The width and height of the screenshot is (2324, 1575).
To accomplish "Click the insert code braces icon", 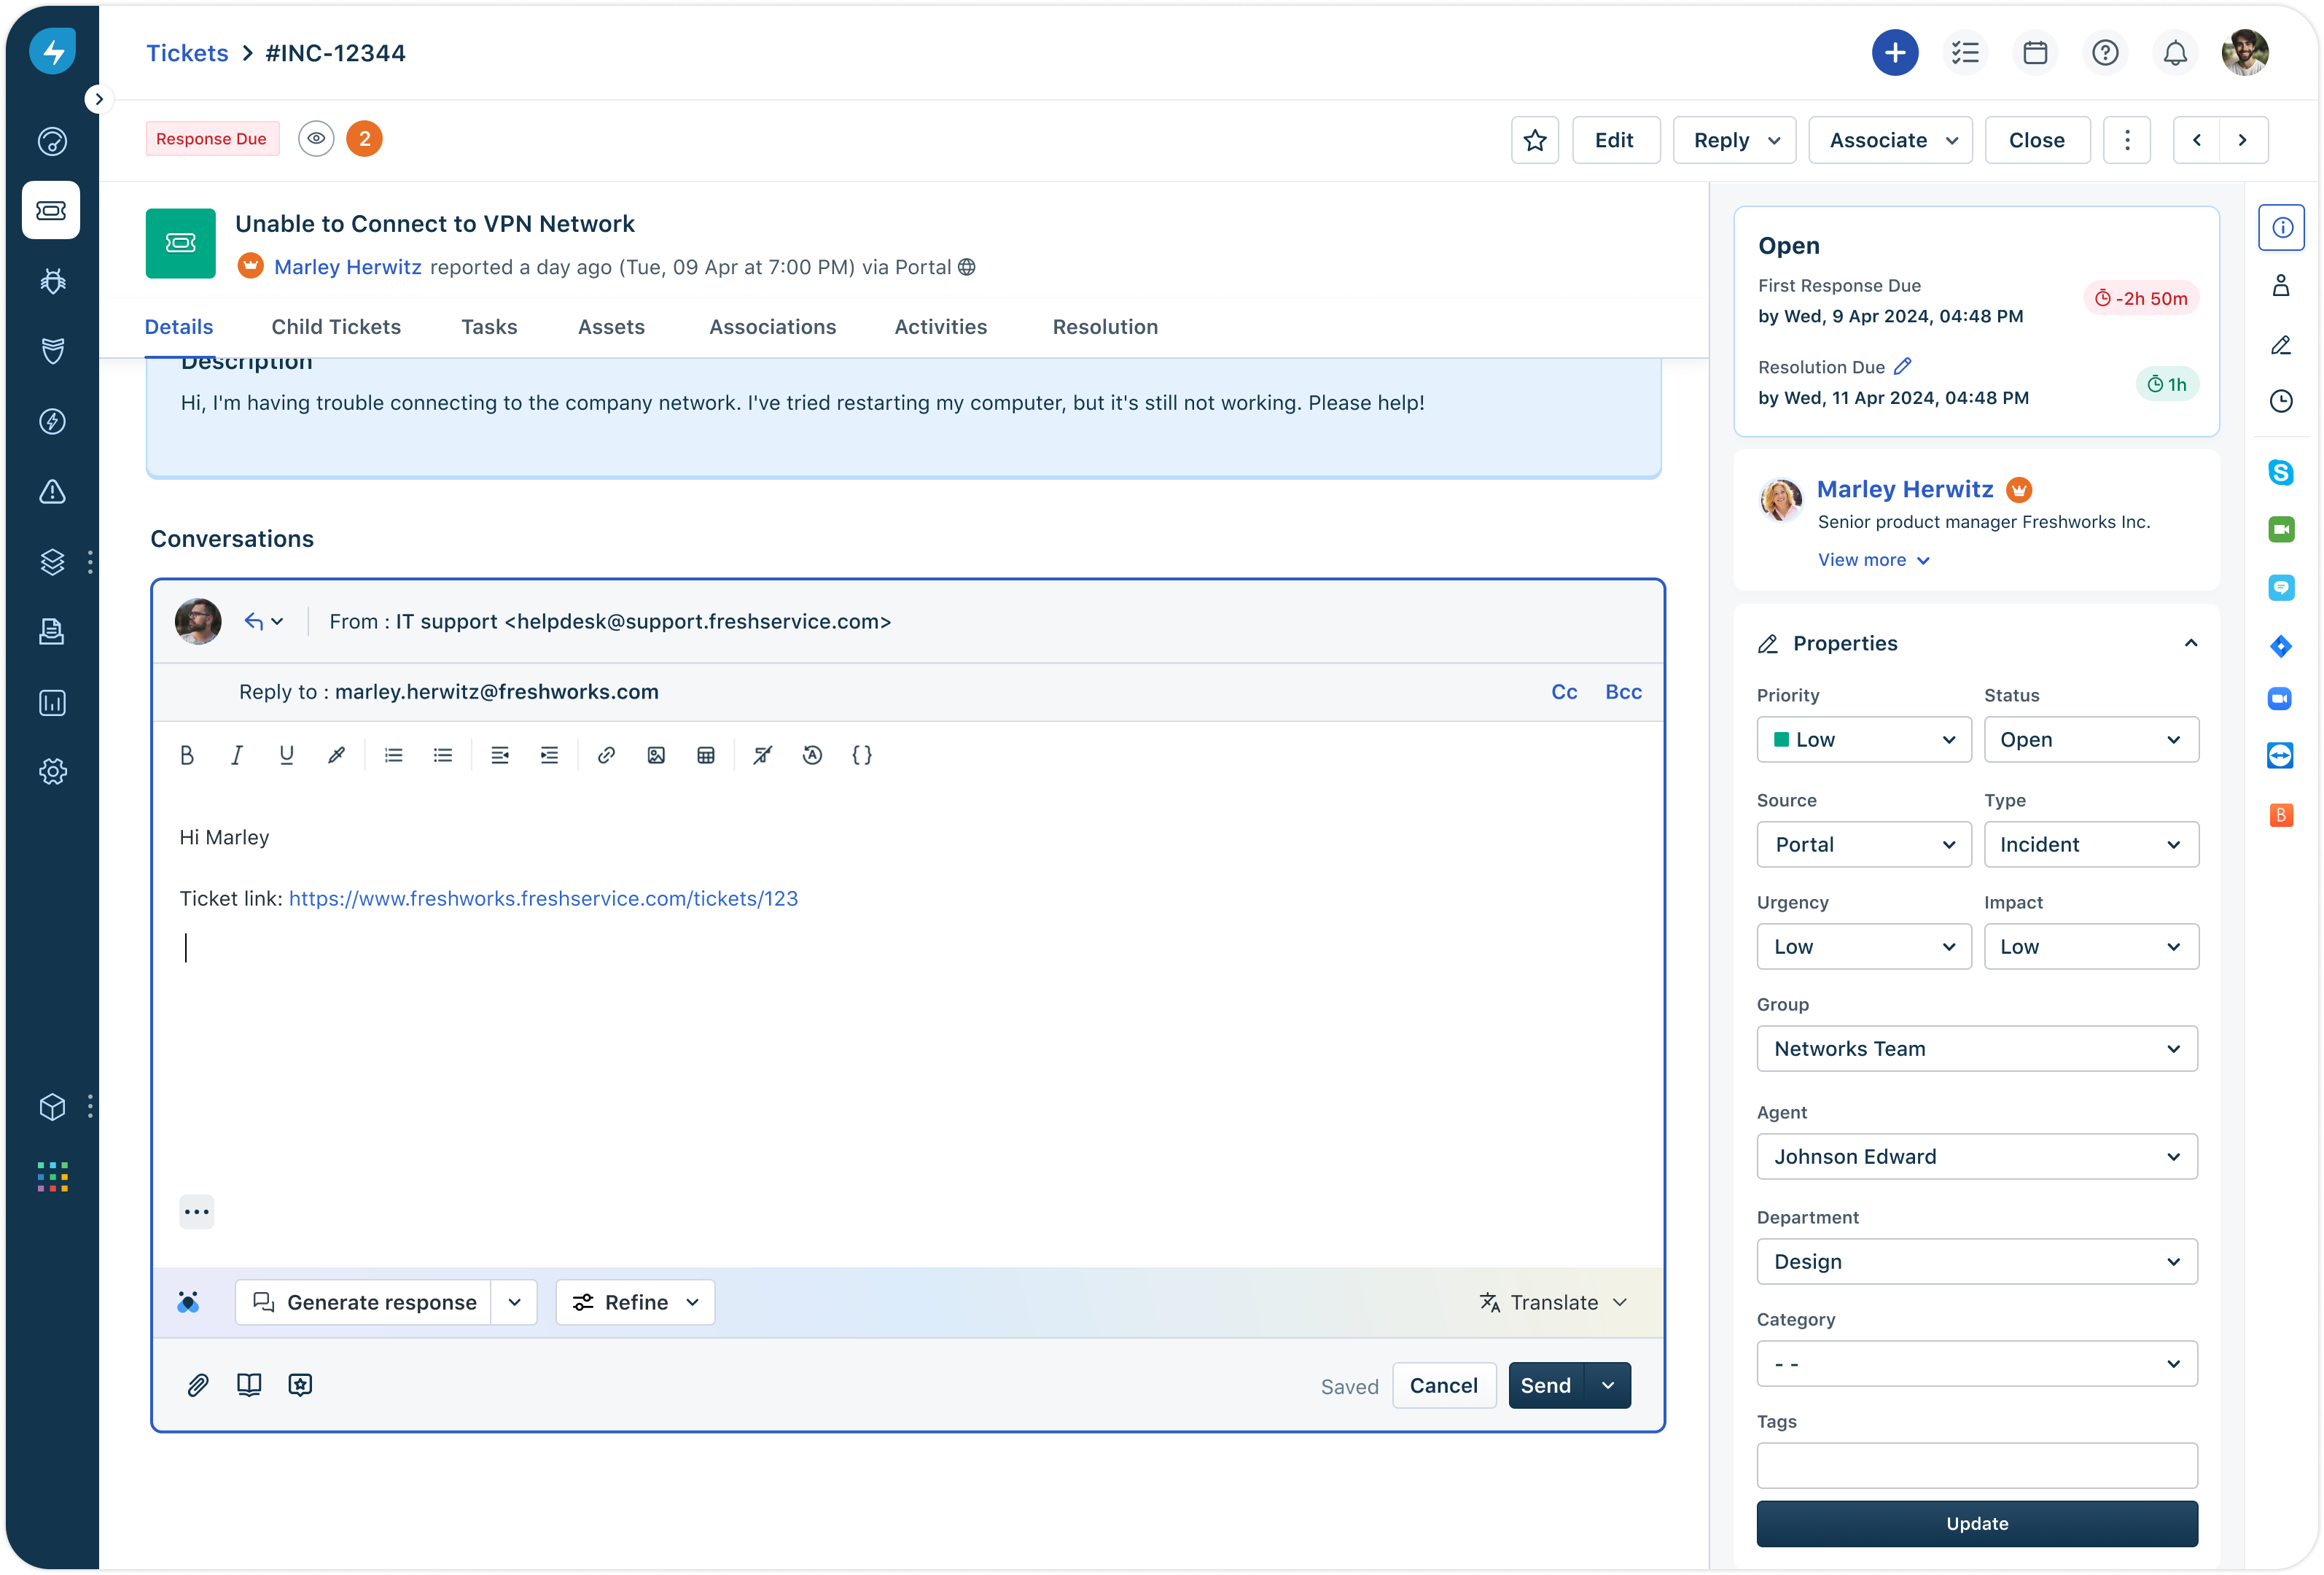I will (x=862, y=756).
